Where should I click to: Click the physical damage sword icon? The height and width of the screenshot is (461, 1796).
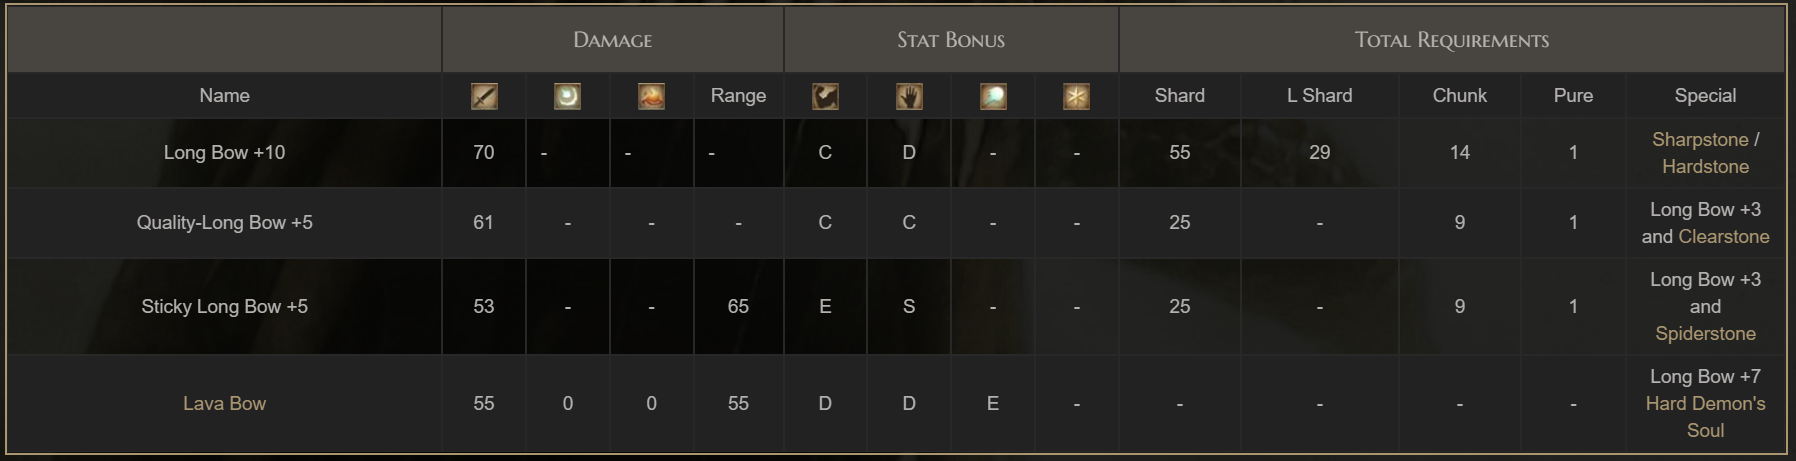point(484,96)
